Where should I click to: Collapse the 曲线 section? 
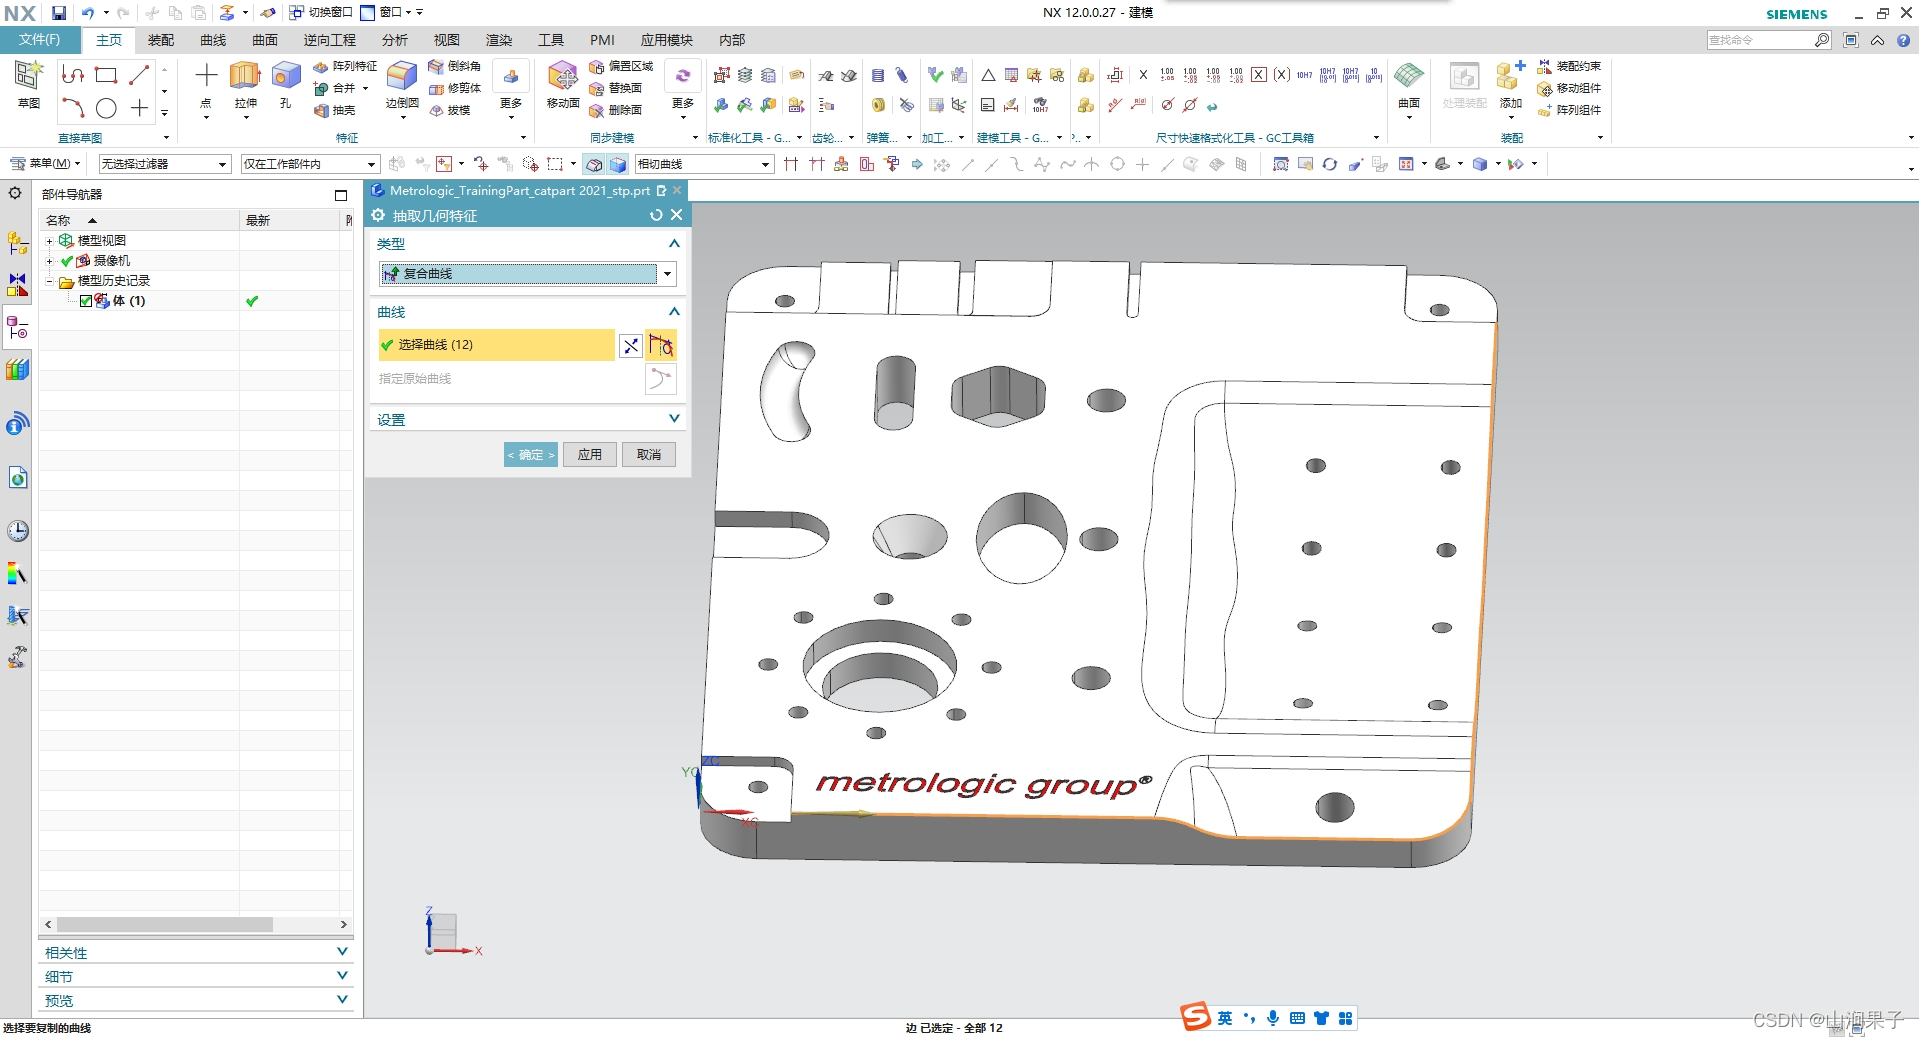click(674, 312)
